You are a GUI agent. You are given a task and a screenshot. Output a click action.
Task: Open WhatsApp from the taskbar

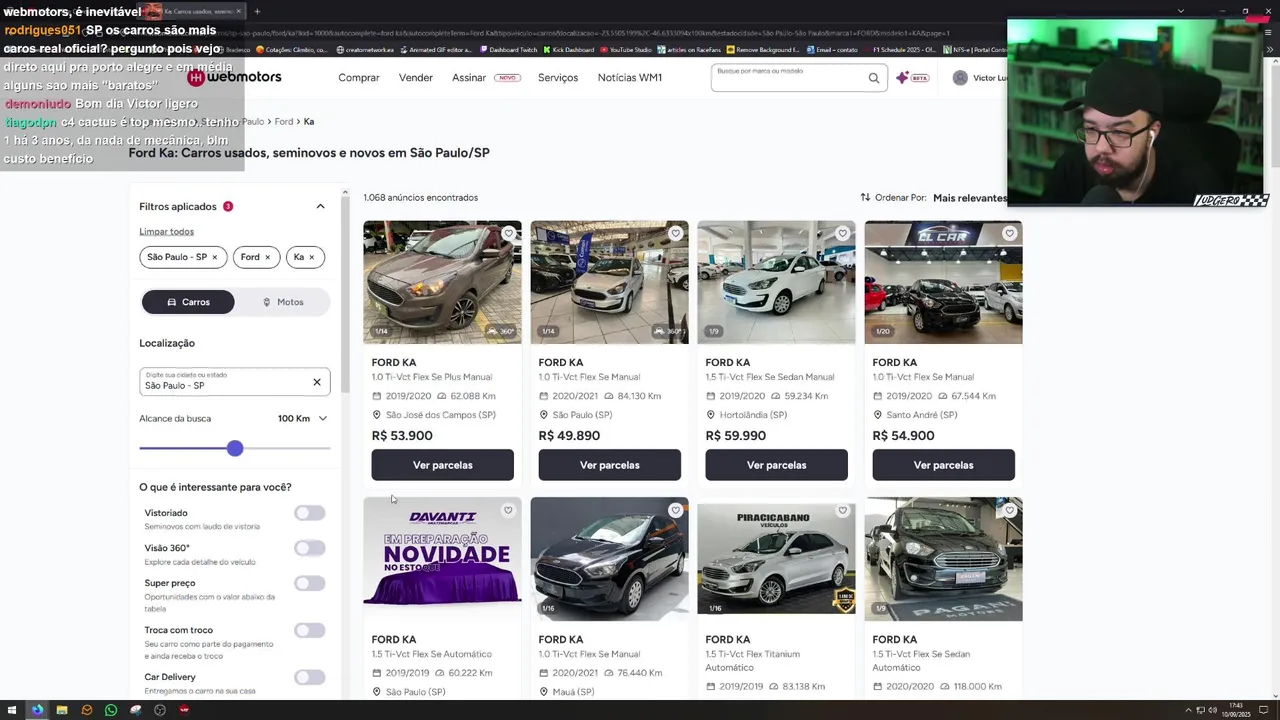[x=111, y=710]
